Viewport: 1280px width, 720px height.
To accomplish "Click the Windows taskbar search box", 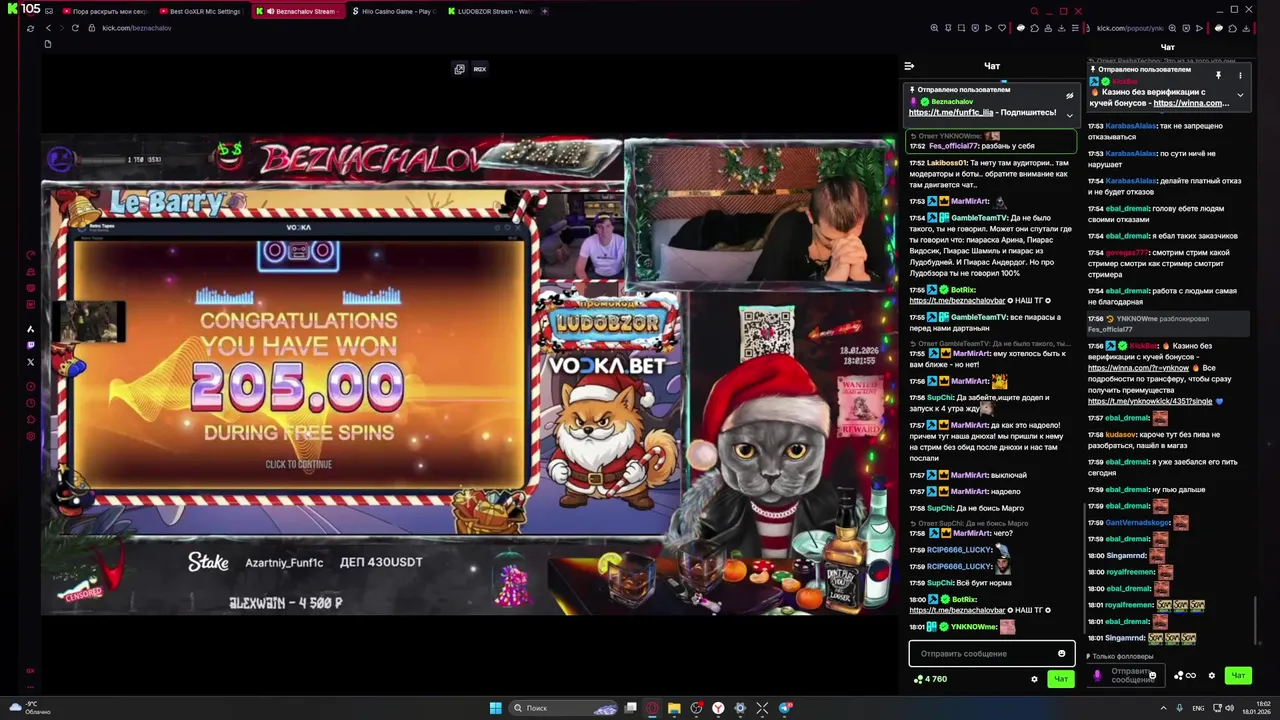I will click(564, 708).
